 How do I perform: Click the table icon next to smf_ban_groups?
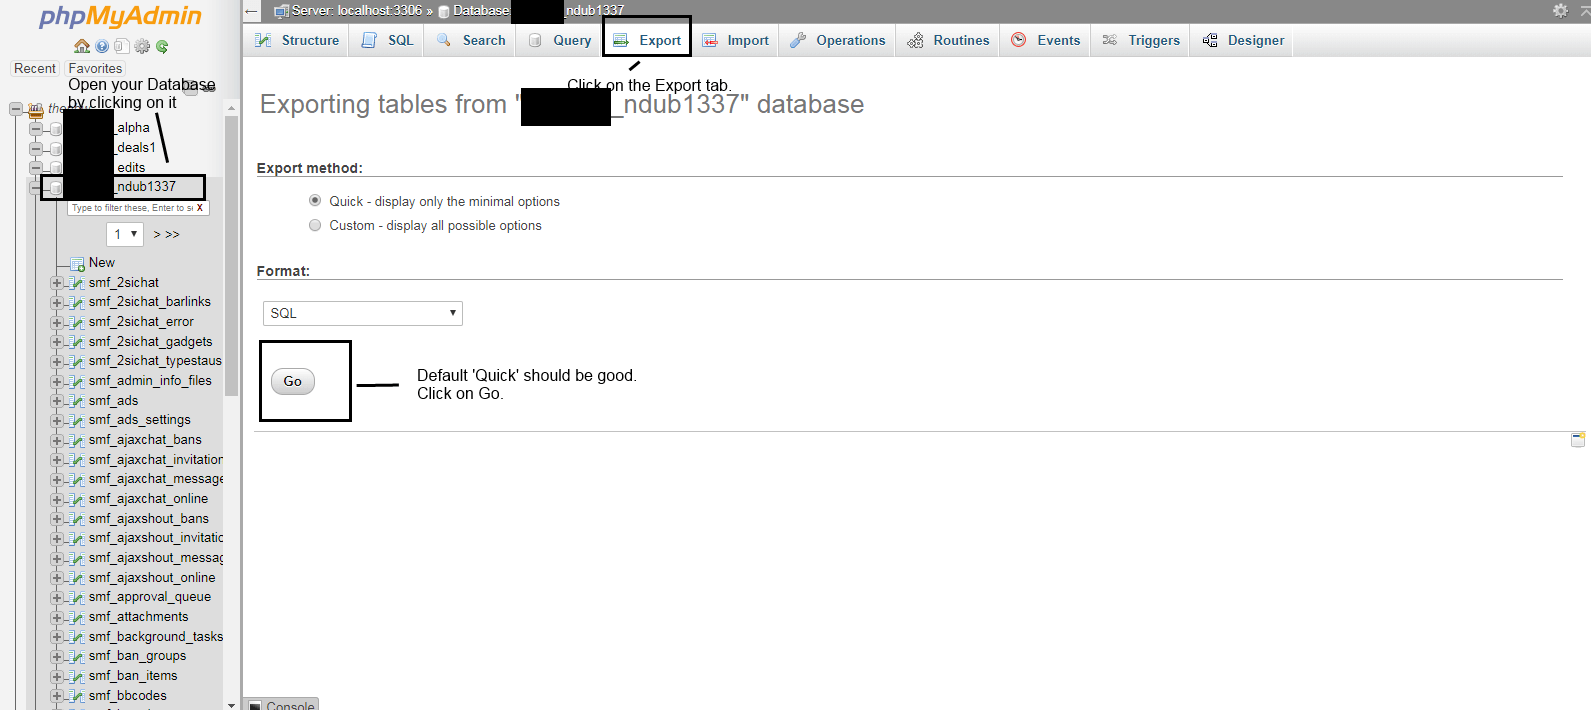(x=77, y=656)
